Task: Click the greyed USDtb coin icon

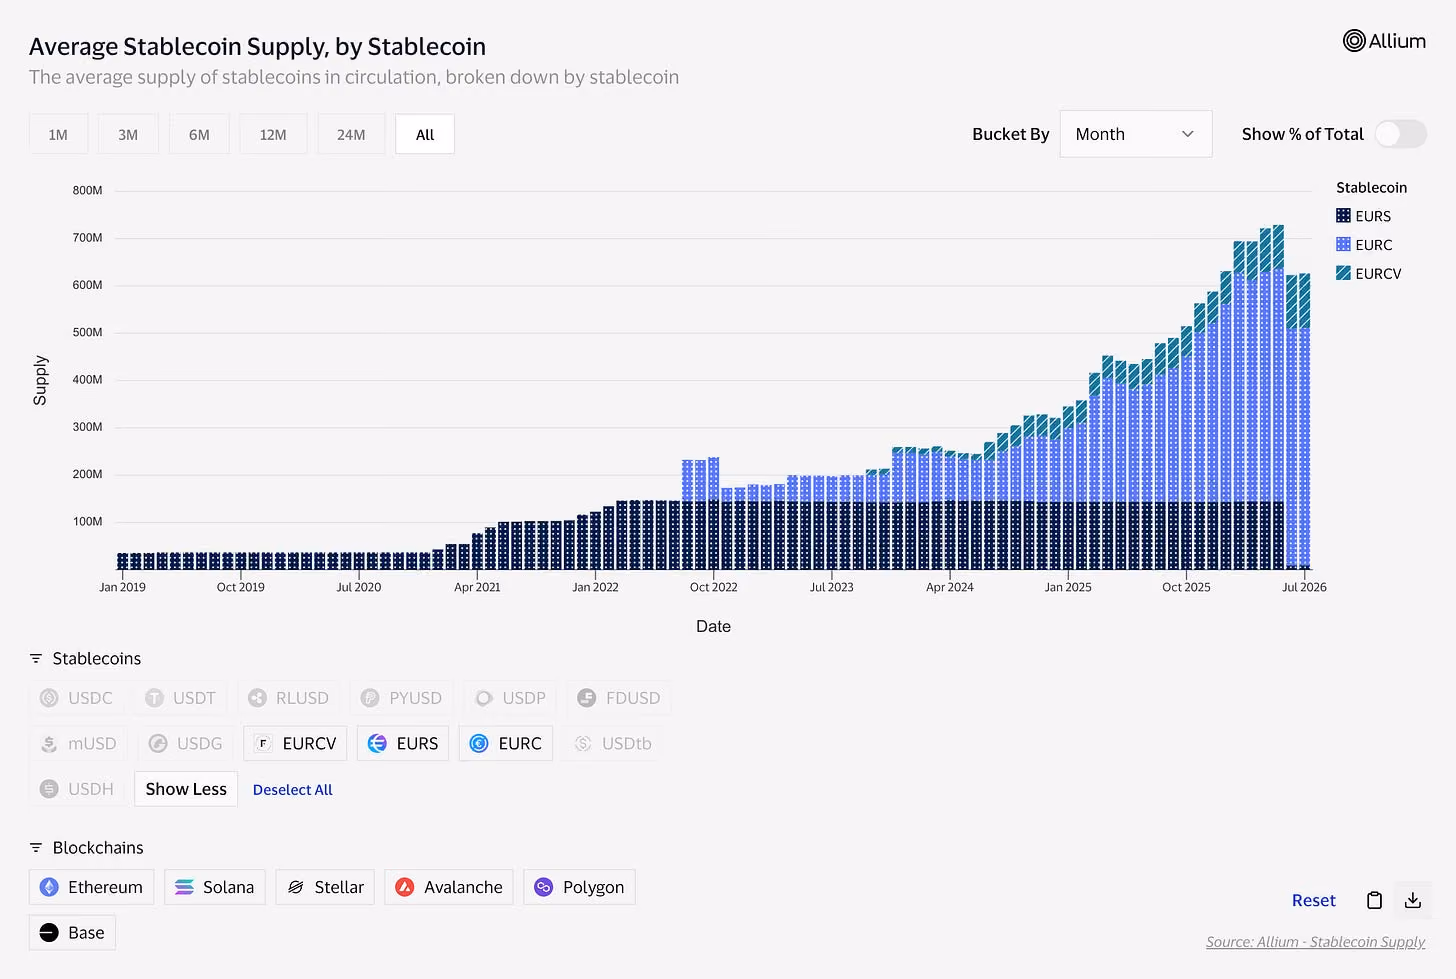Action: pos(583,743)
